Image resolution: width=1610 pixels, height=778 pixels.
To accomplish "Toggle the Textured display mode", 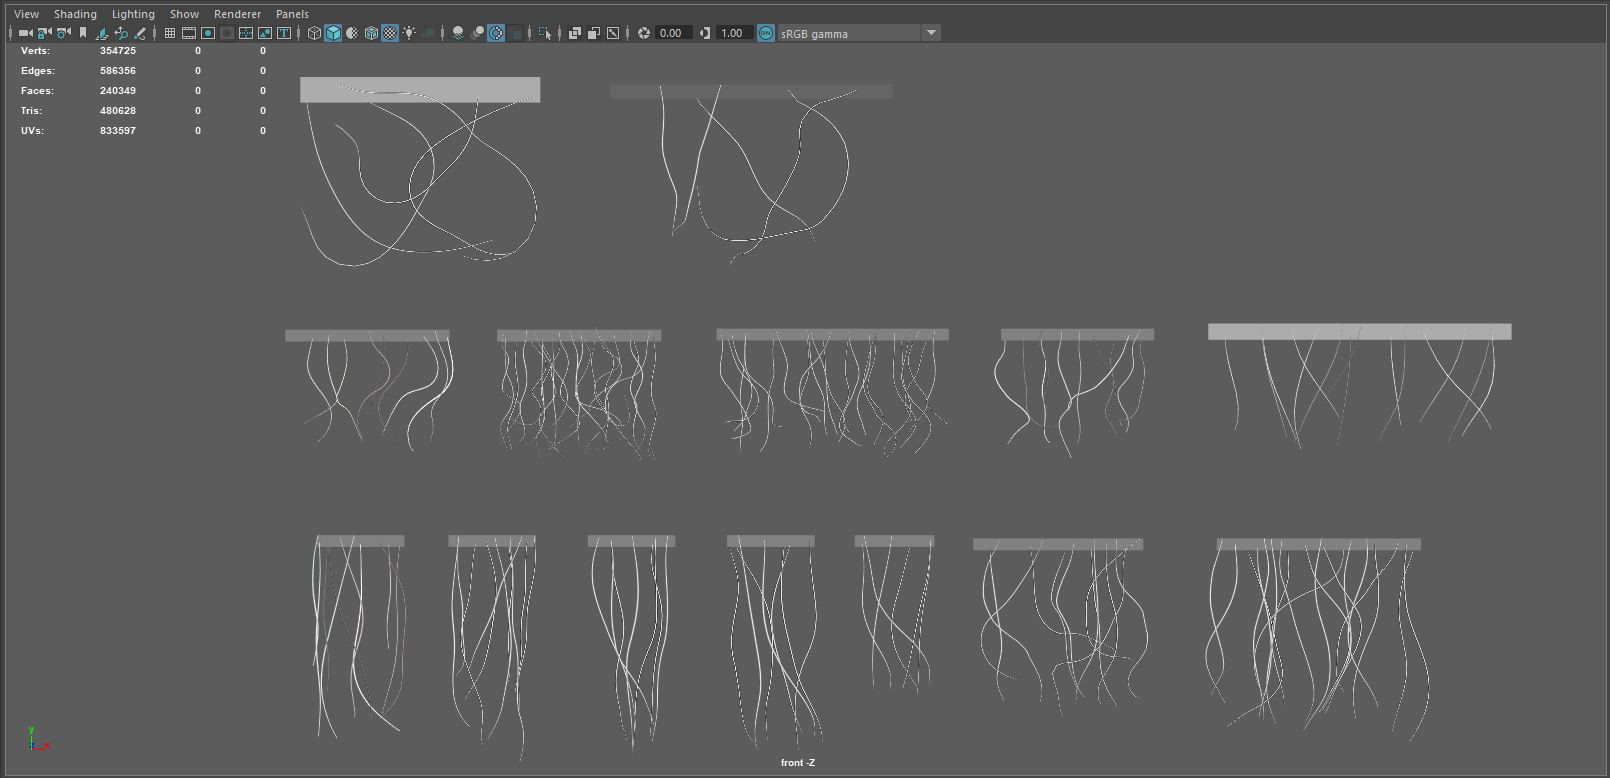I will [x=390, y=33].
